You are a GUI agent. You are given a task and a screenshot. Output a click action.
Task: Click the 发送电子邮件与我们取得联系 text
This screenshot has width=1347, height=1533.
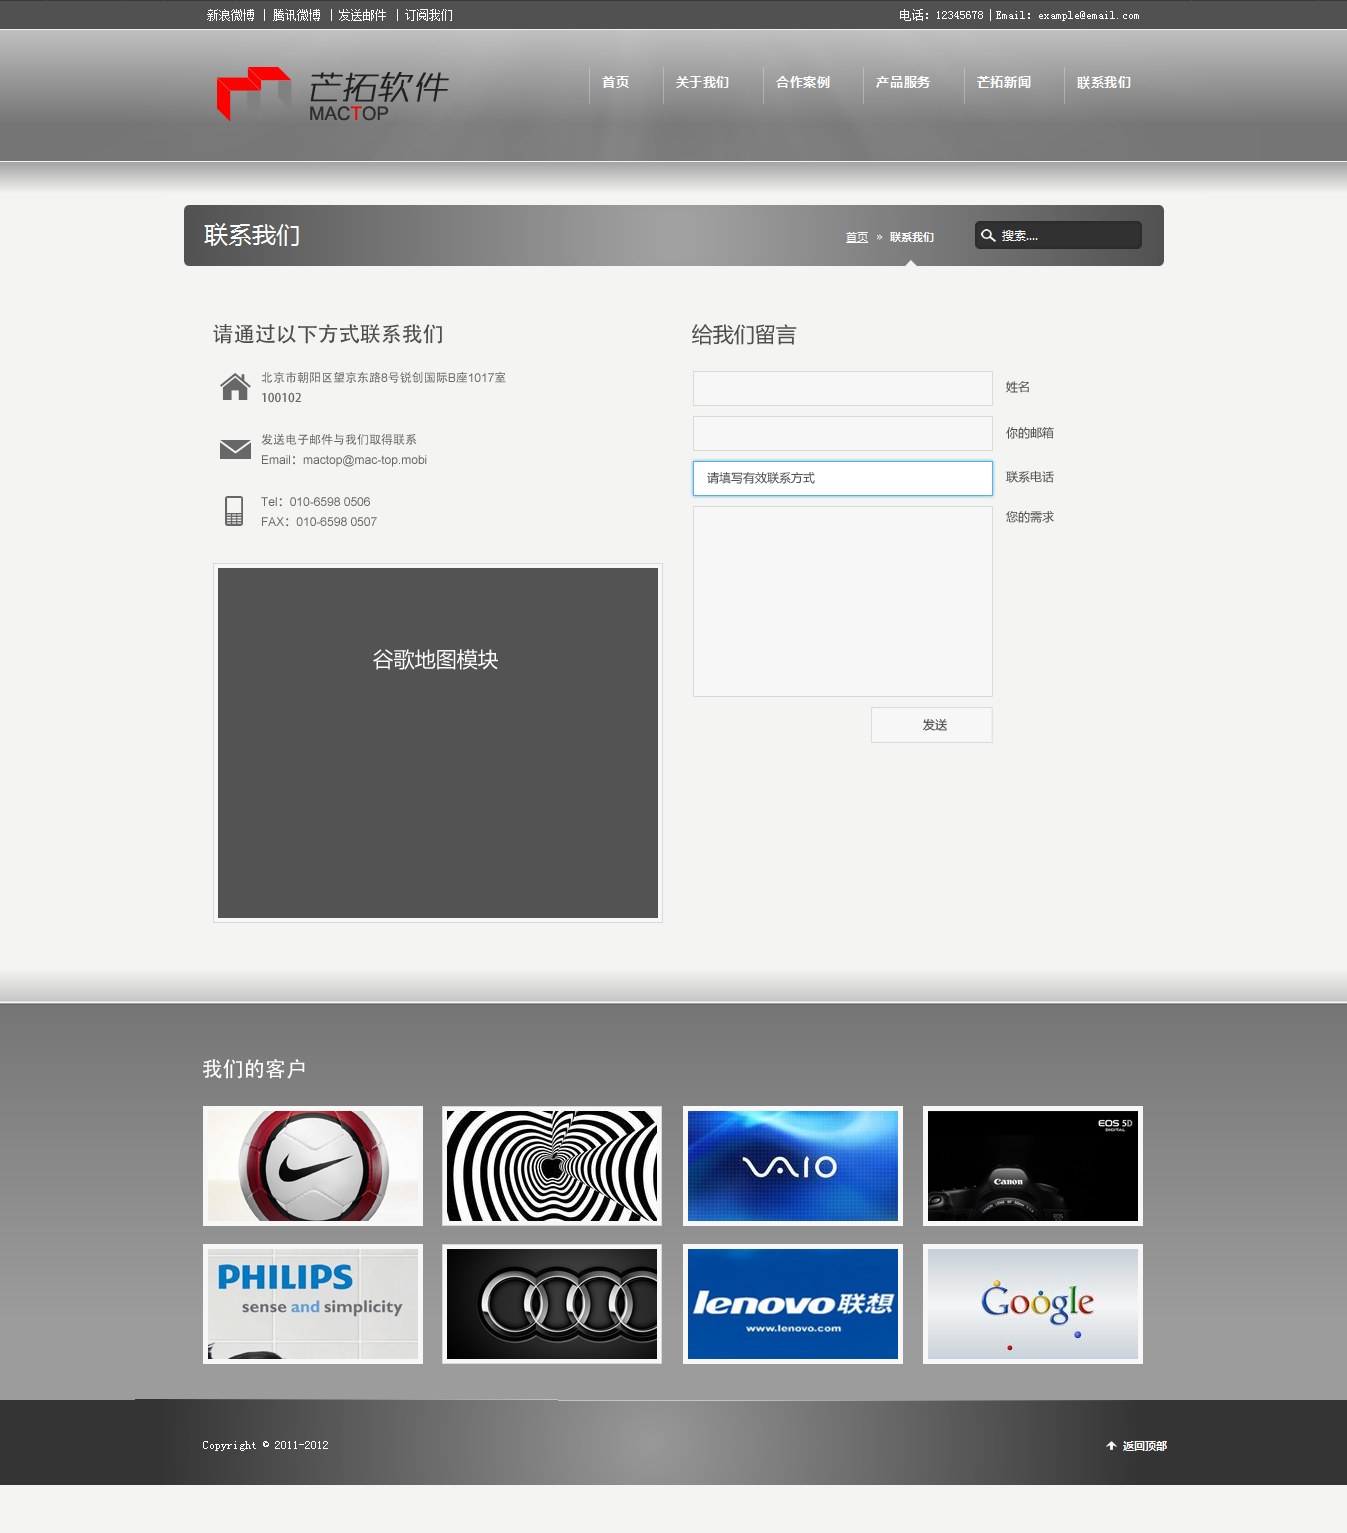click(x=339, y=440)
